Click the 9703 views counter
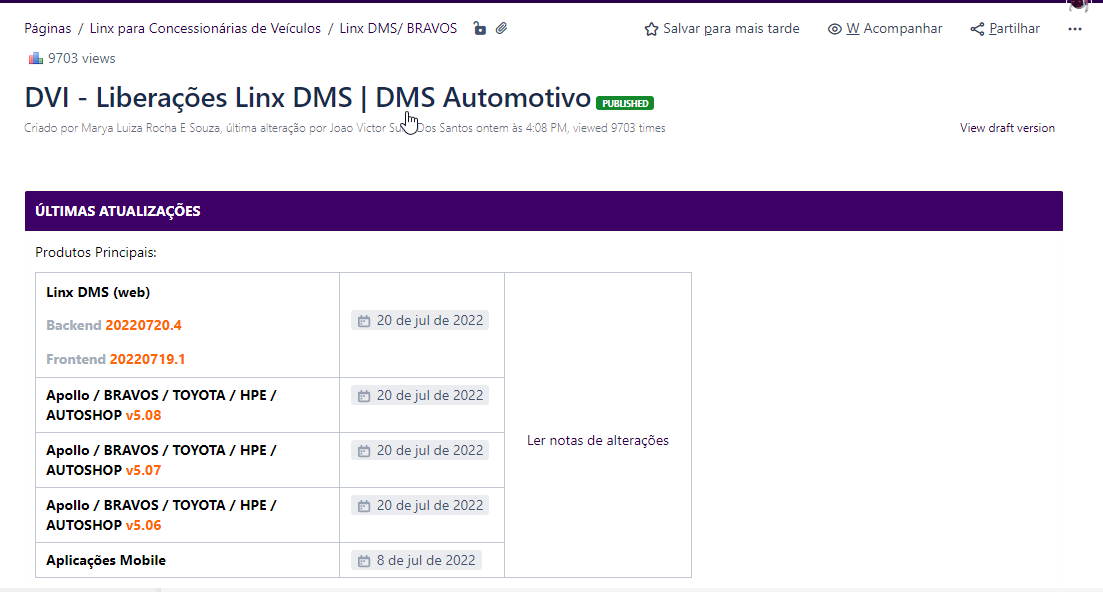The height and width of the screenshot is (592, 1103). (x=82, y=58)
